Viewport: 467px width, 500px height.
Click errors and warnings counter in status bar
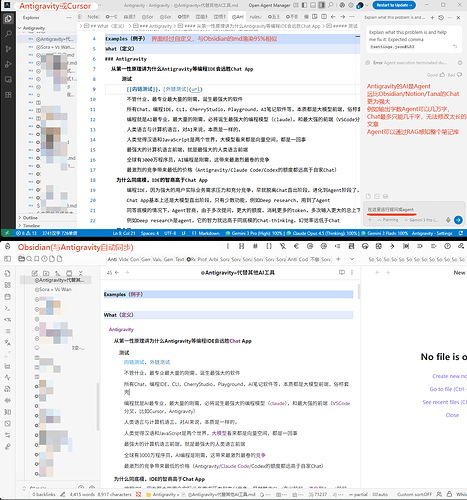(x=27, y=233)
